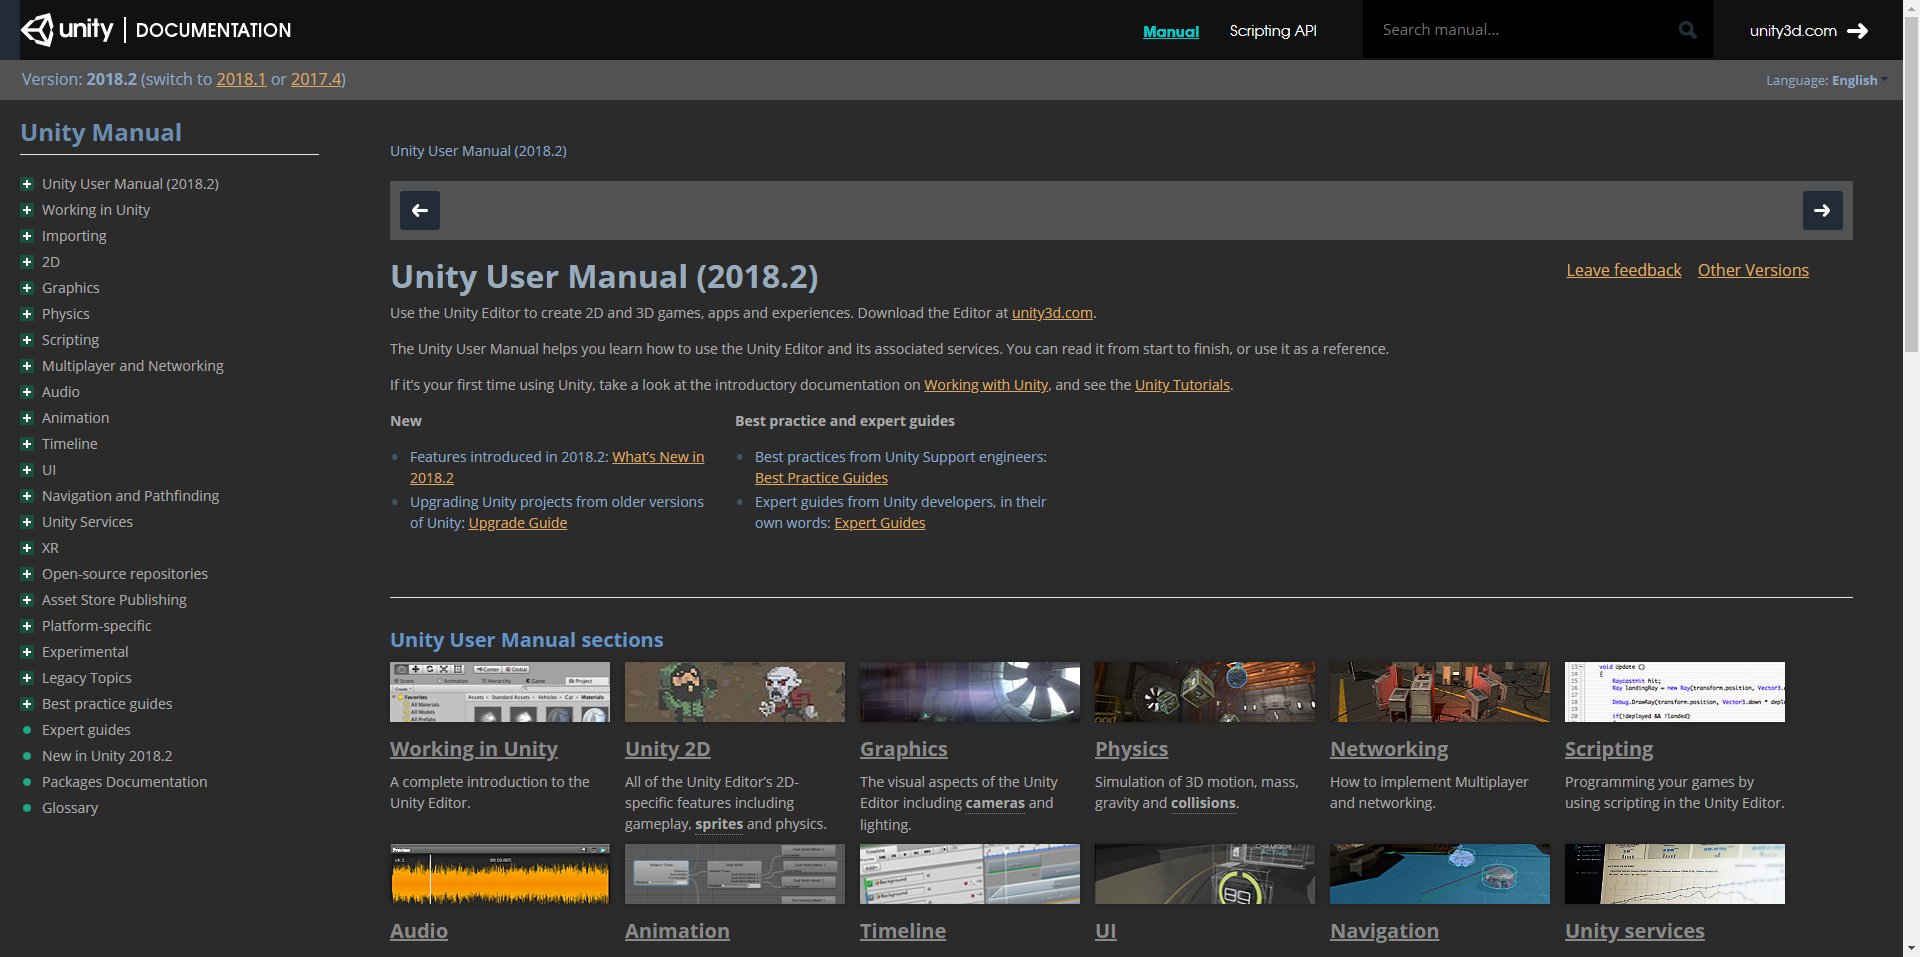Switch to the Scripting API tab
1920x957 pixels.
[x=1272, y=30]
